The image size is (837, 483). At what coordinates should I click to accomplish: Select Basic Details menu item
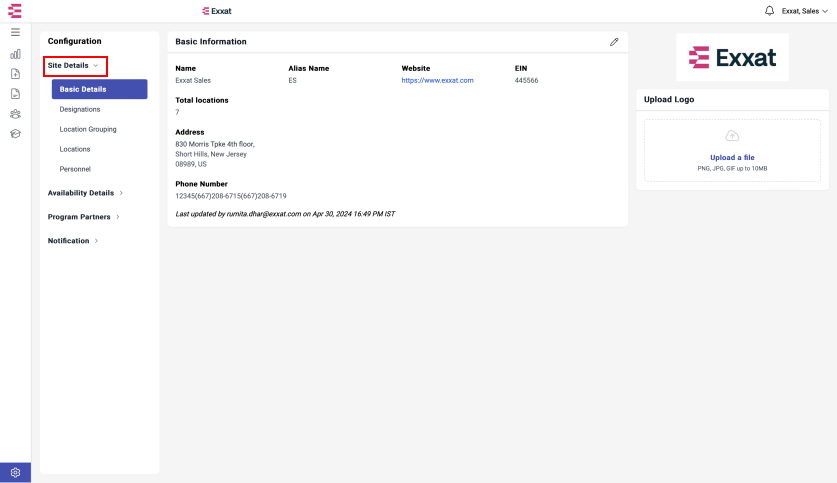pyautogui.click(x=99, y=89)
